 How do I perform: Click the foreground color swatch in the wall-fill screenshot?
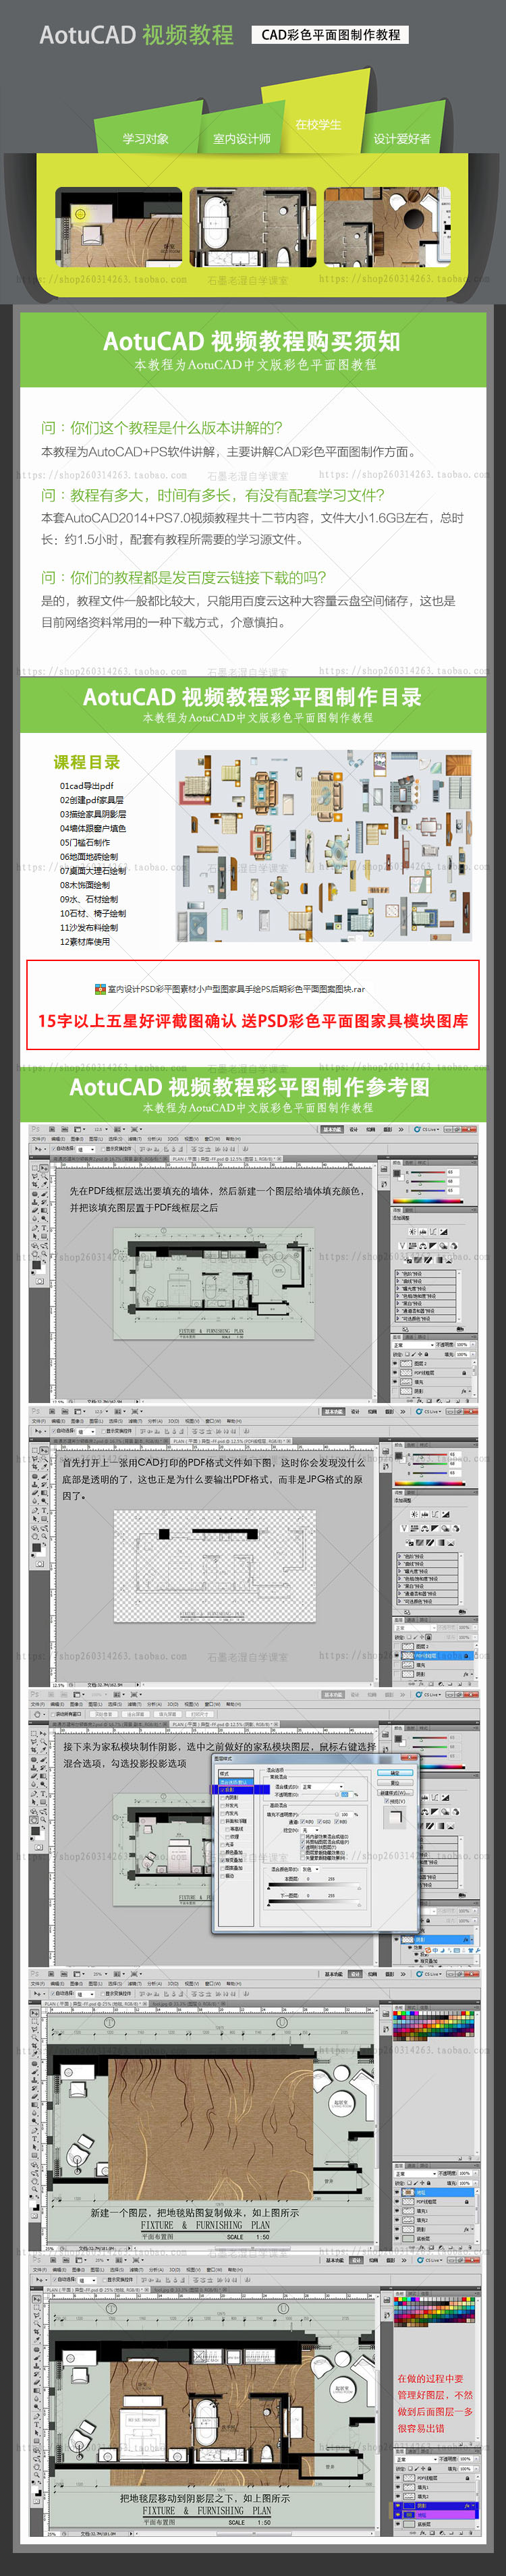click(36, 1265)
